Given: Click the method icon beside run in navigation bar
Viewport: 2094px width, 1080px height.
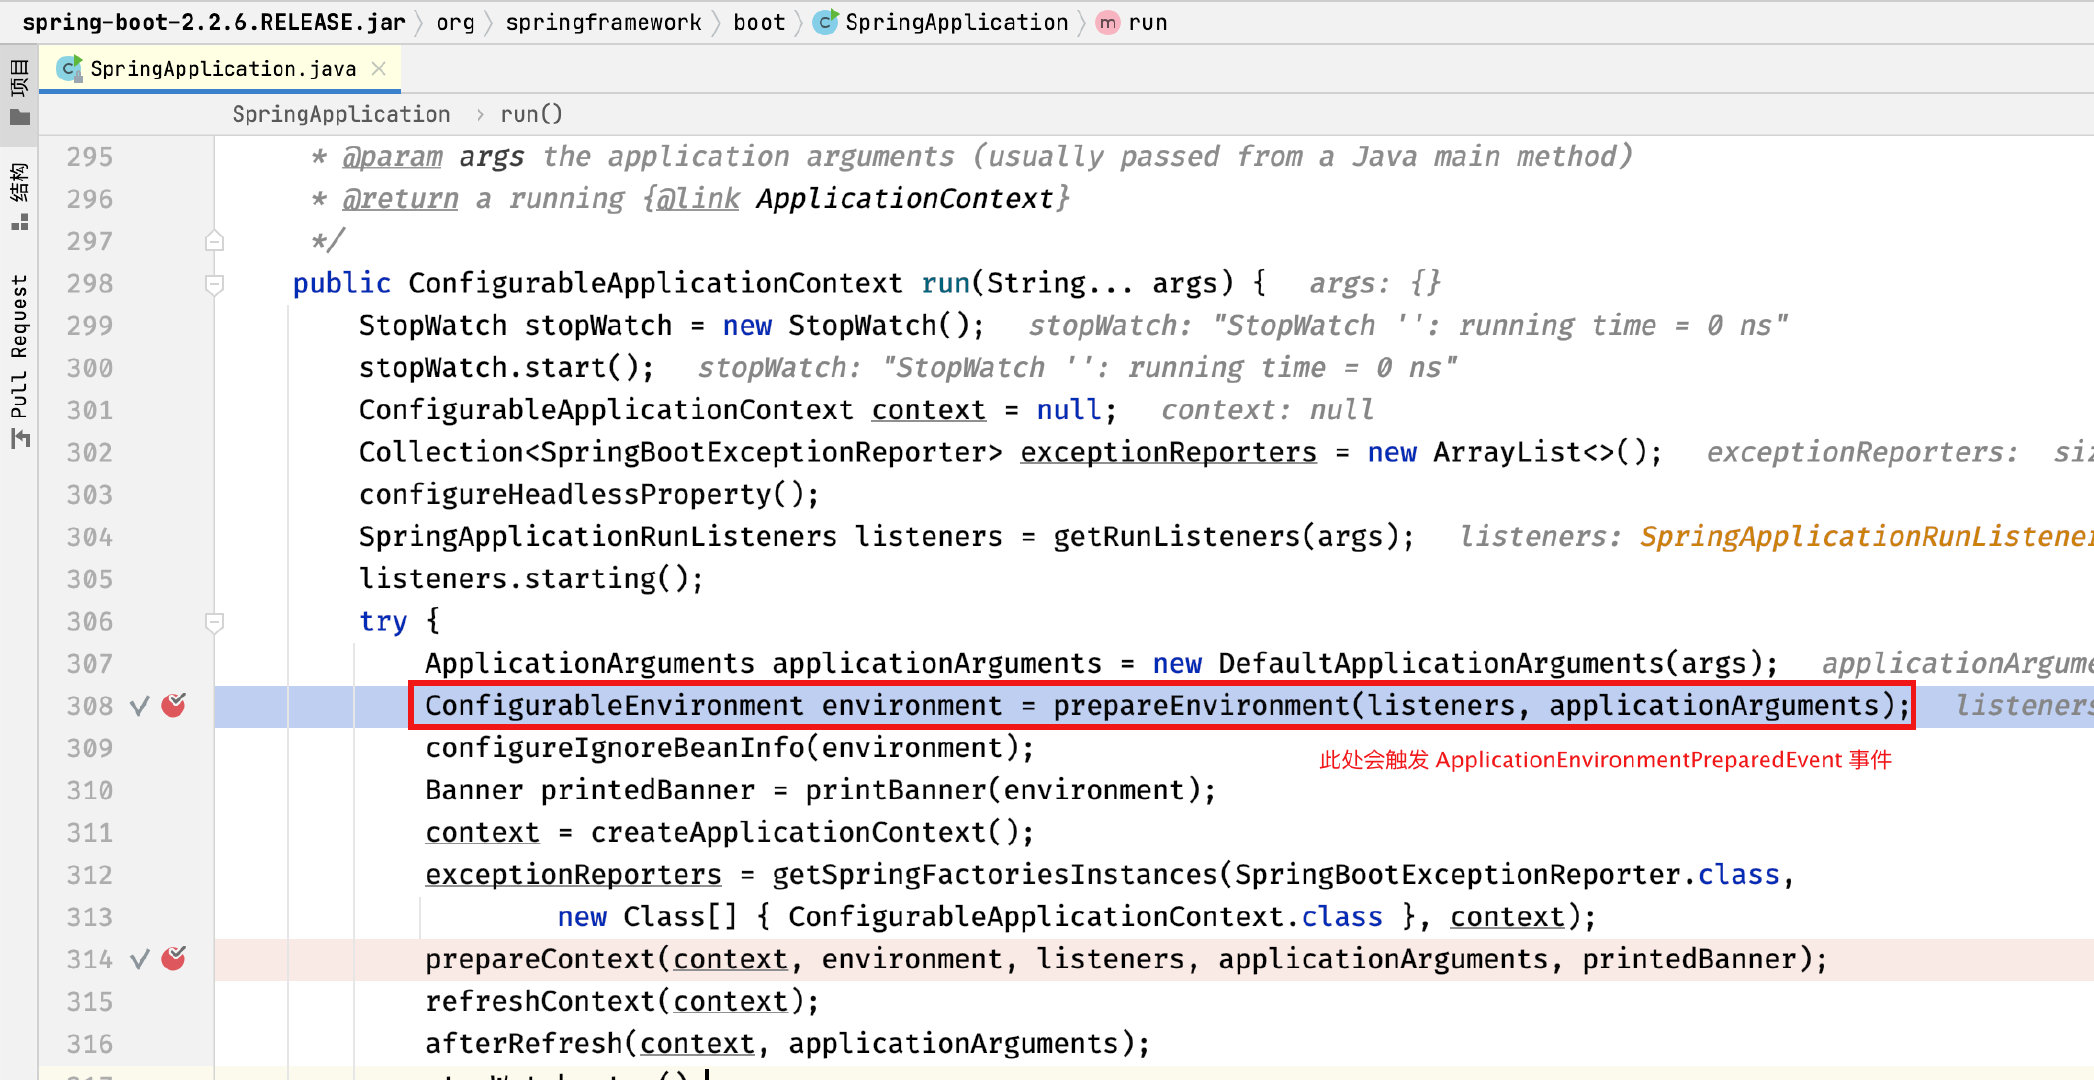Looking at the screenshot, I should (1108, 22).
